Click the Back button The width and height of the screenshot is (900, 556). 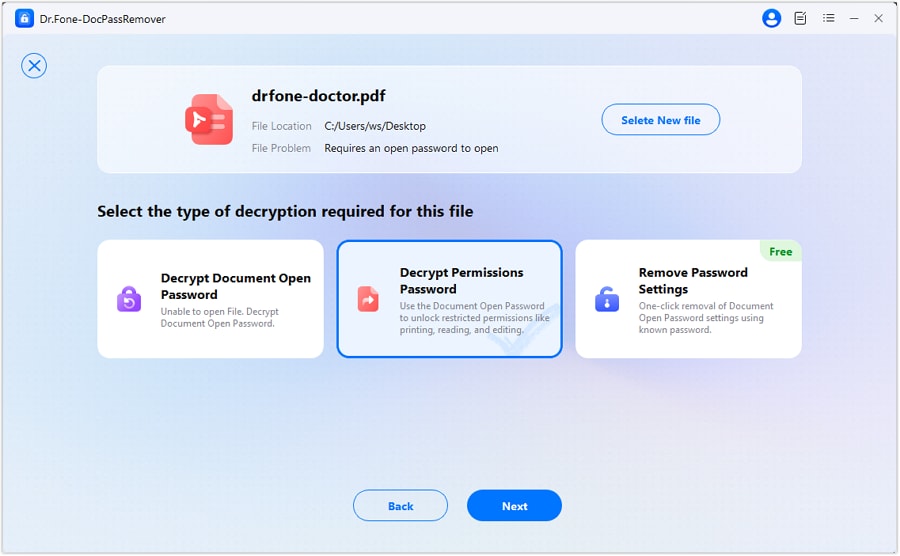tap(400, 506)
